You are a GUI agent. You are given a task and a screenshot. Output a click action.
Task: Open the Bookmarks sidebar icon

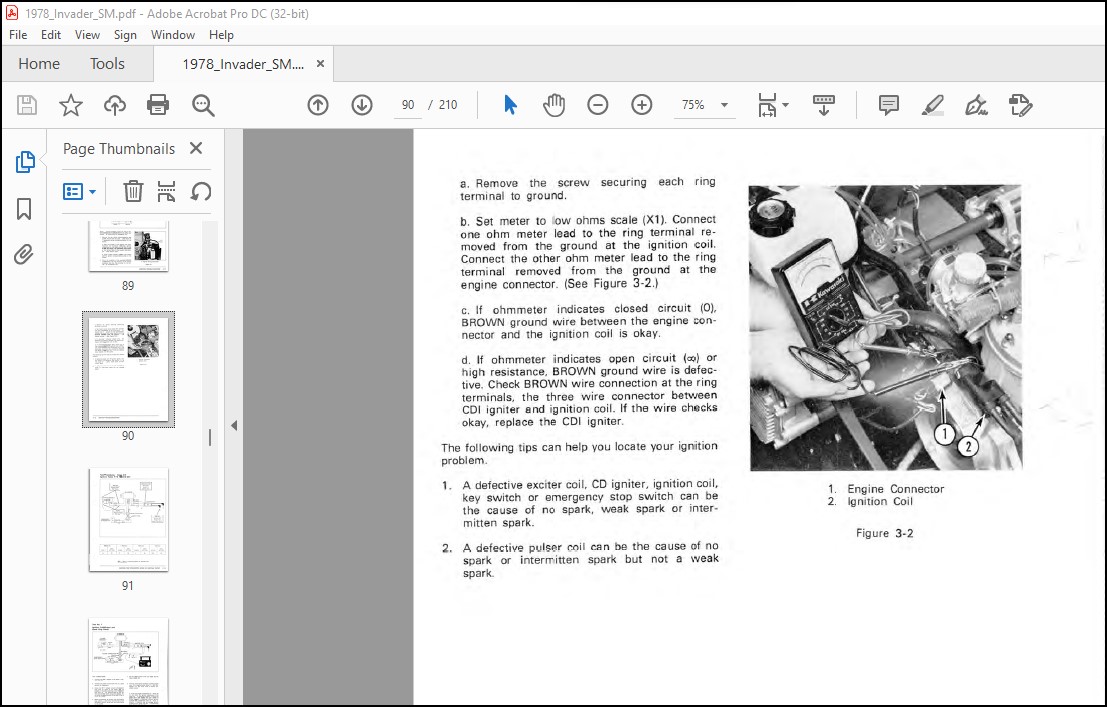[x=24, y=208]
